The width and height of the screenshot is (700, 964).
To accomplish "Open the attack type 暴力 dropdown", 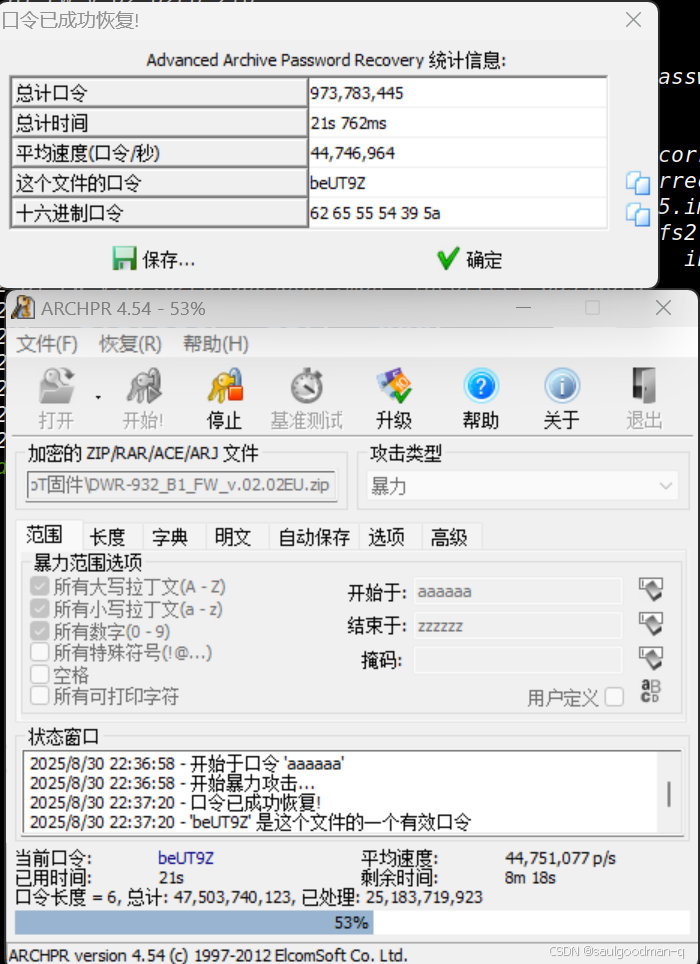I will (522, 486).
